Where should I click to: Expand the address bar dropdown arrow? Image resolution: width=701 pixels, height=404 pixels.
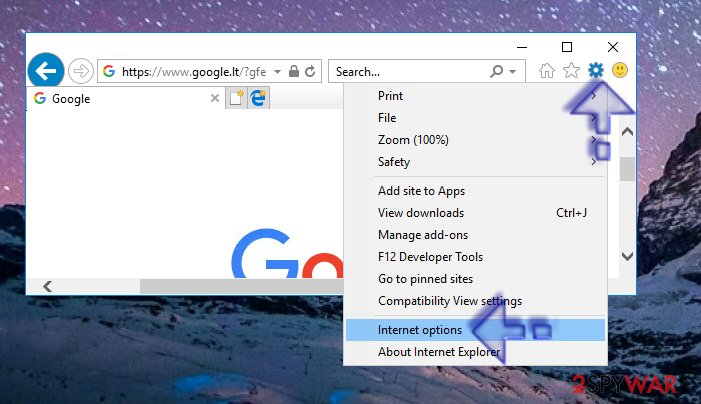click(278, 72)
